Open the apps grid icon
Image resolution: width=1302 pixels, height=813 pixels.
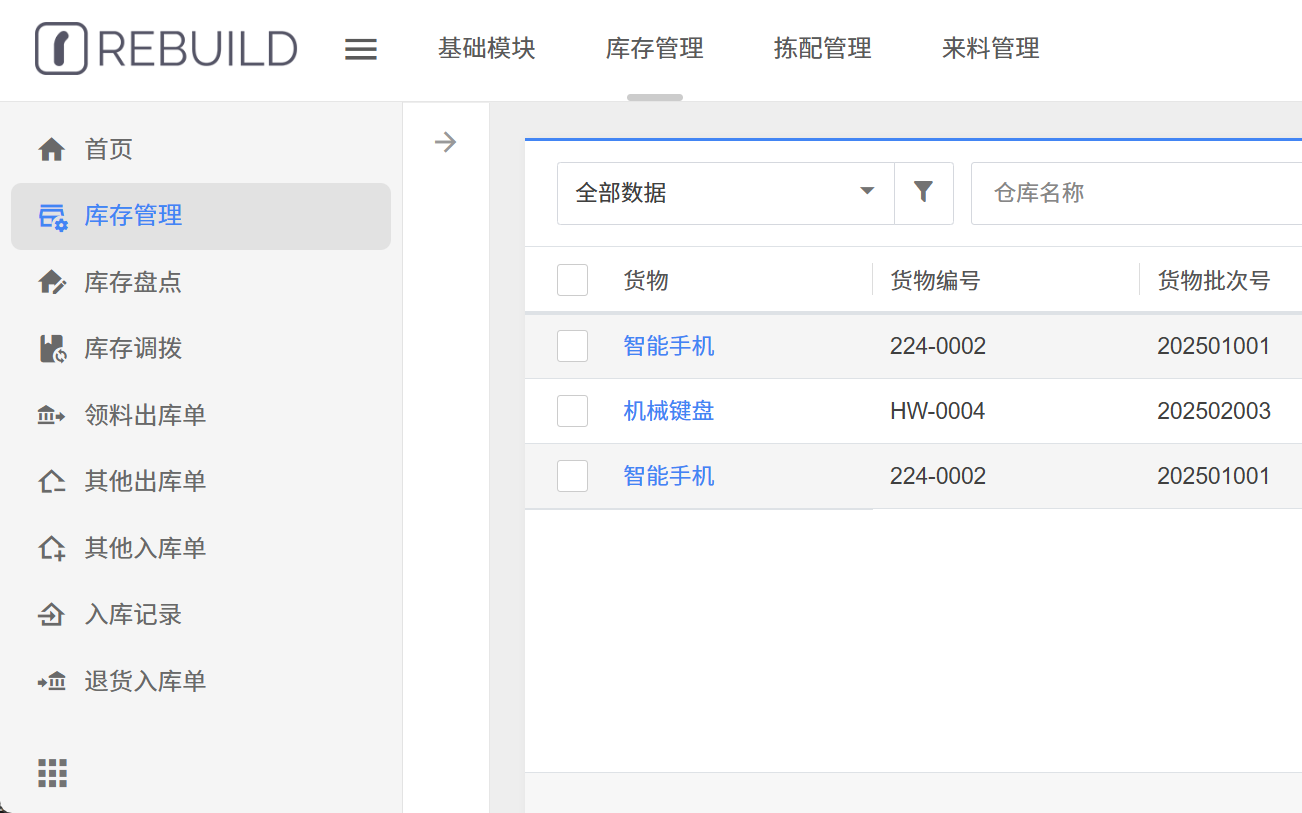[x=52, y=773]
